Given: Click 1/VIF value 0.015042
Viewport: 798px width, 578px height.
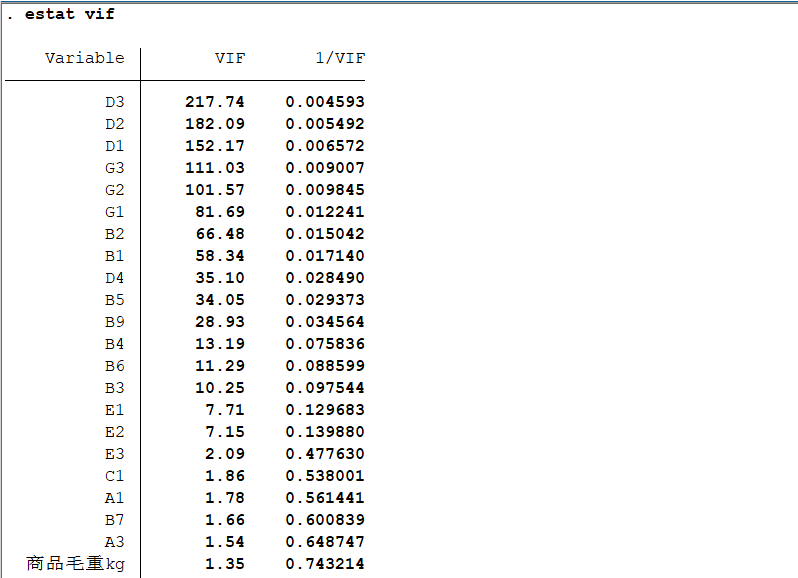Looking at the screenshot, I should tap(325, 234).
